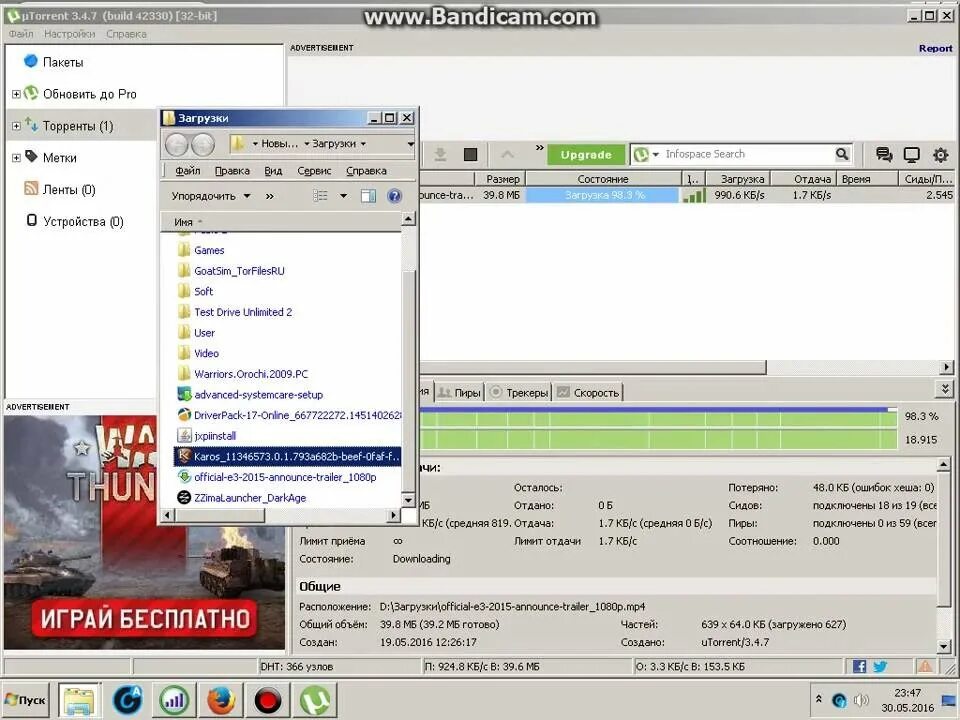Select official-e3-2015-announce-trailer_1080p file
Viewport: 960px width, 720px height.
tap(285, 477)
